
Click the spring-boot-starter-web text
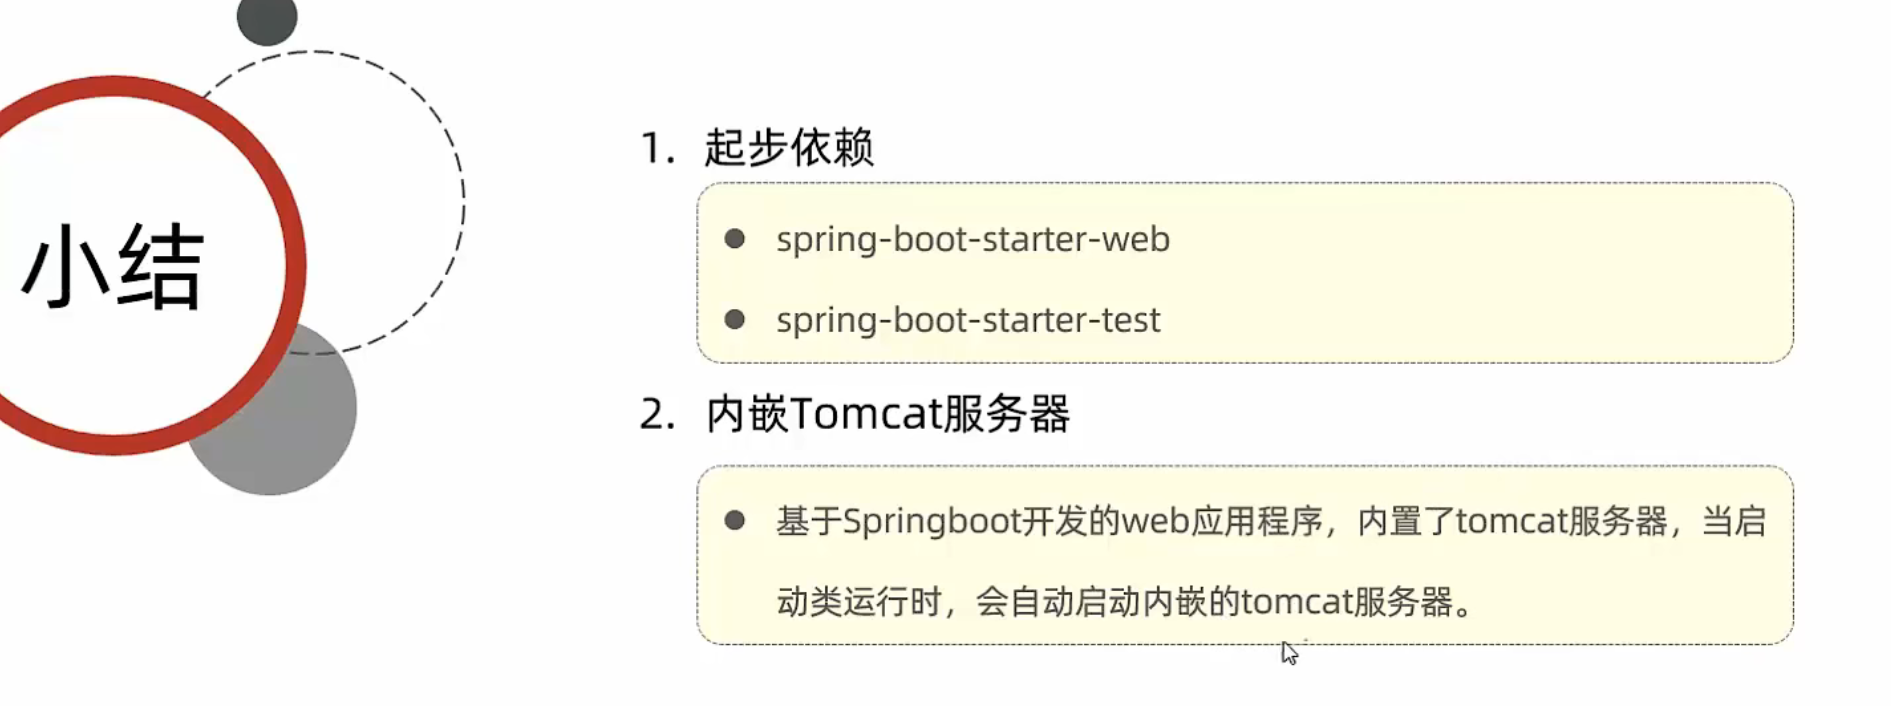pyautogui.click(x=973, y=240)
